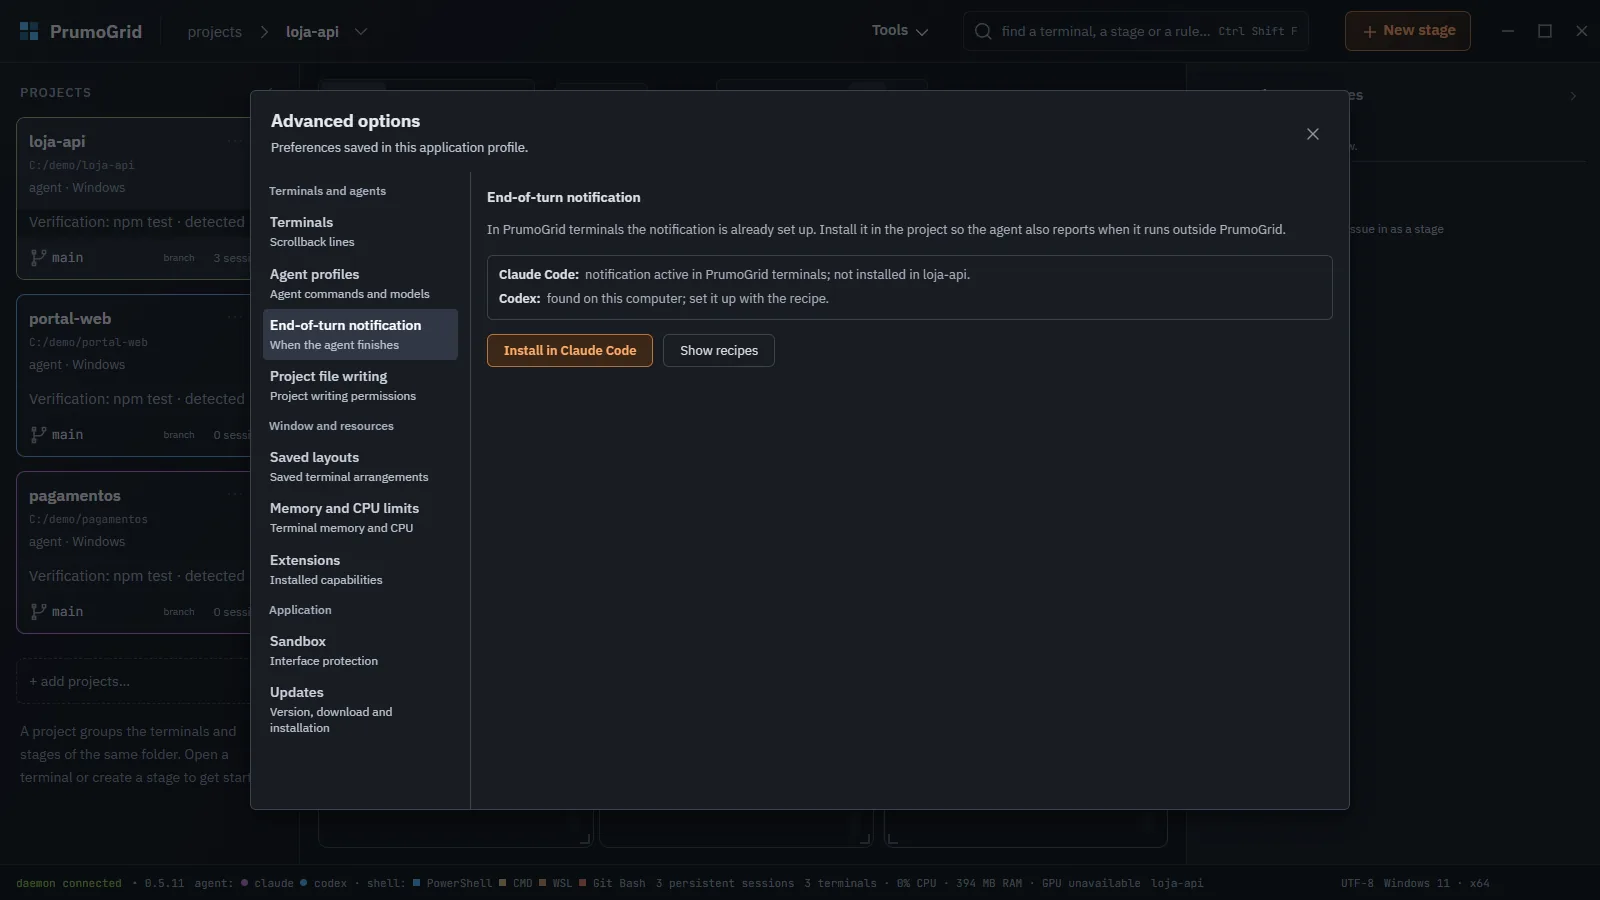Click the branch icon on portal-web card
The image size is (1600, 900).
click(x=38, y=434)
